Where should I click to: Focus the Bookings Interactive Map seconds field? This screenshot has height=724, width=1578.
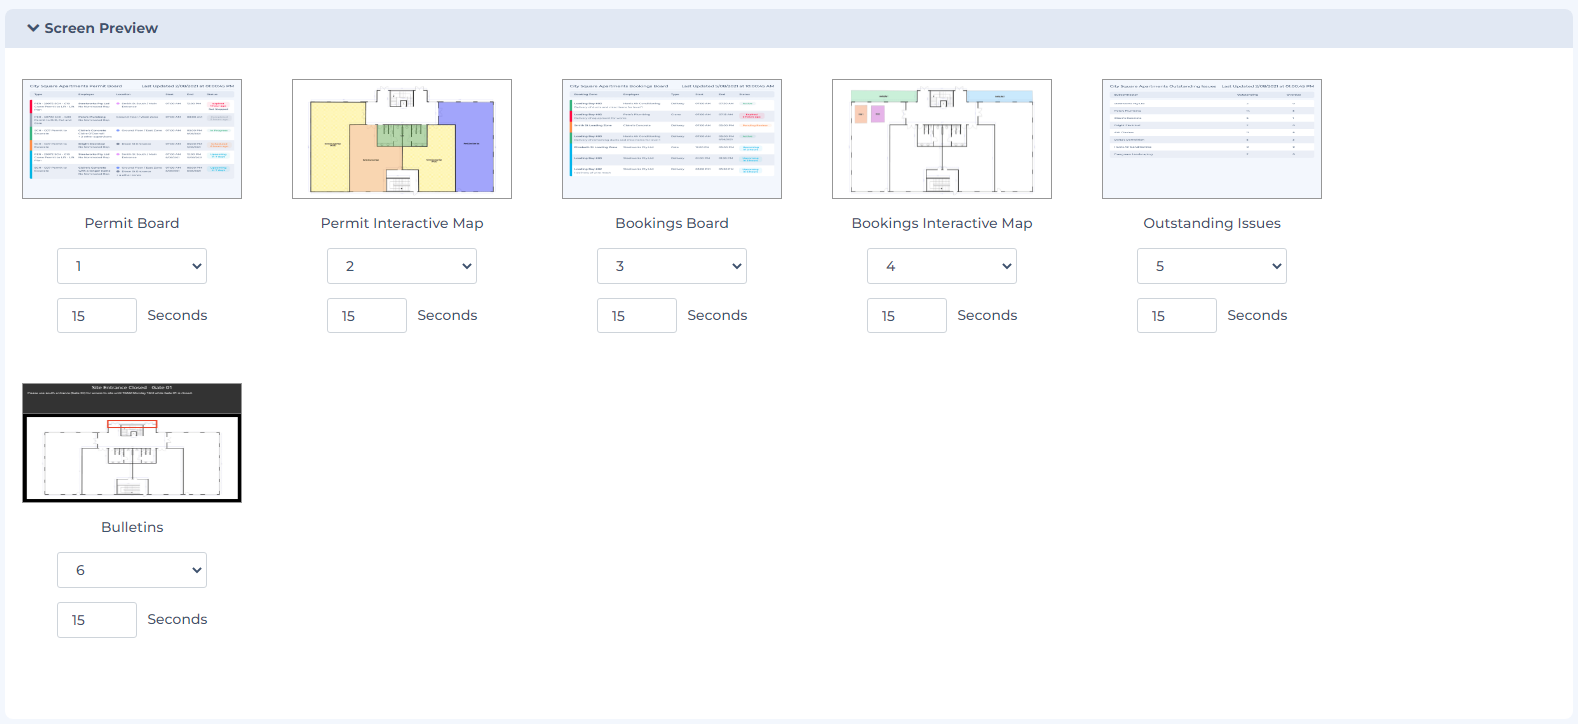(x=907, y=316)
